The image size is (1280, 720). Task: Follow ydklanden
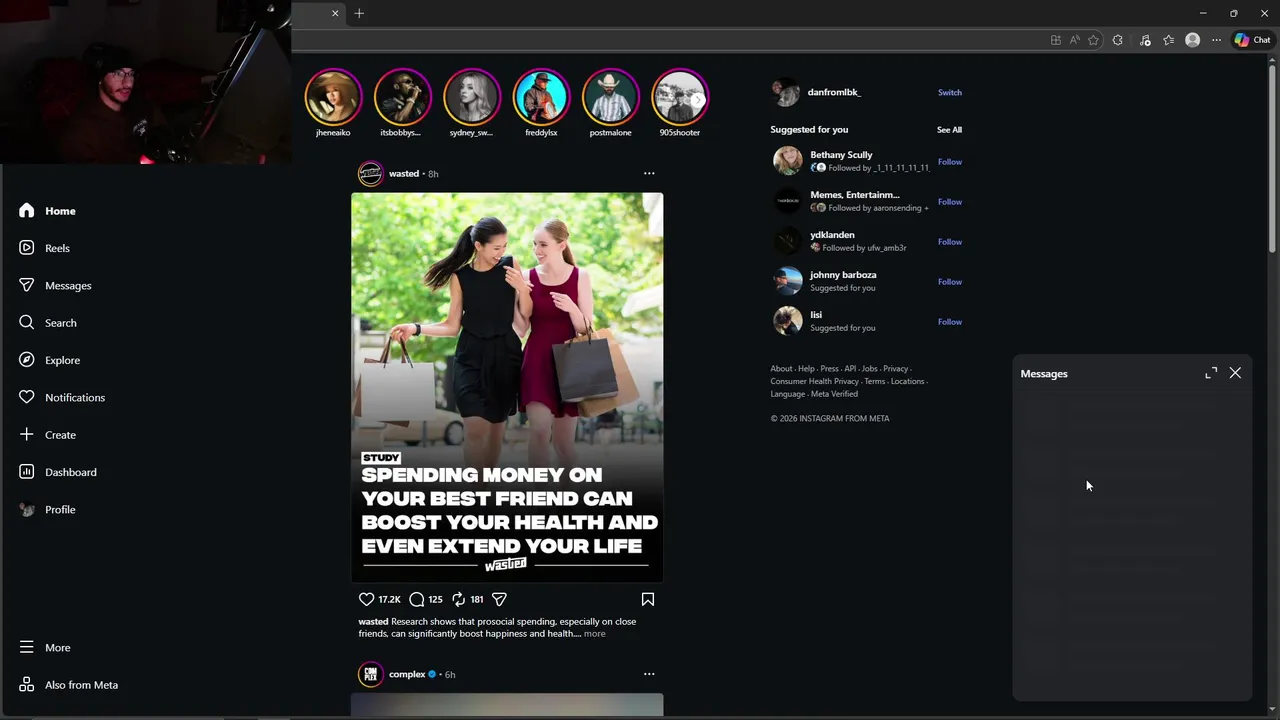pos(950,242)
